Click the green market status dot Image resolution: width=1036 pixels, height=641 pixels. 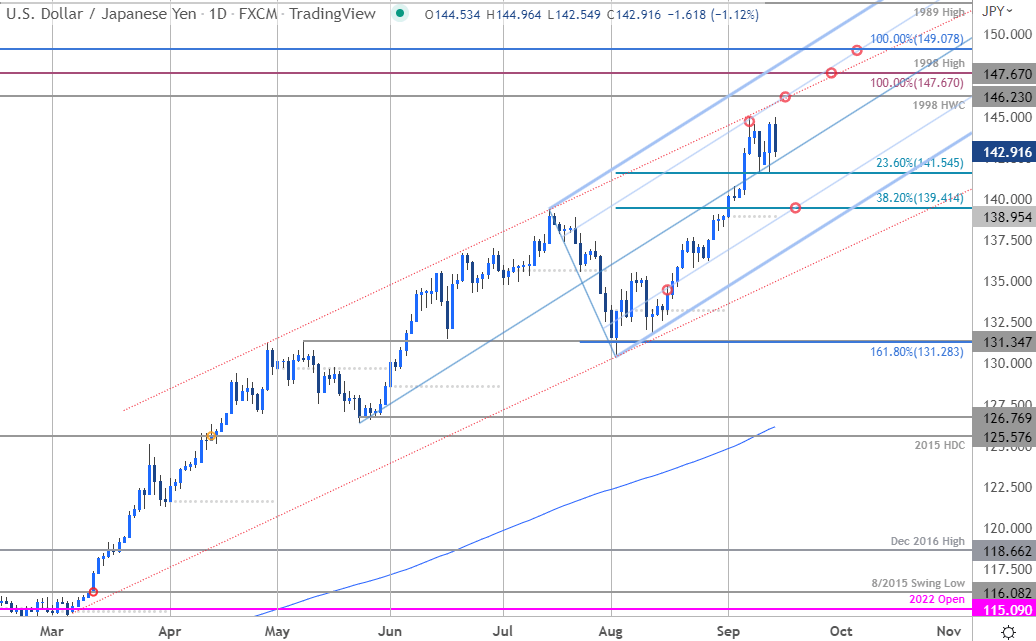point(400,15)
